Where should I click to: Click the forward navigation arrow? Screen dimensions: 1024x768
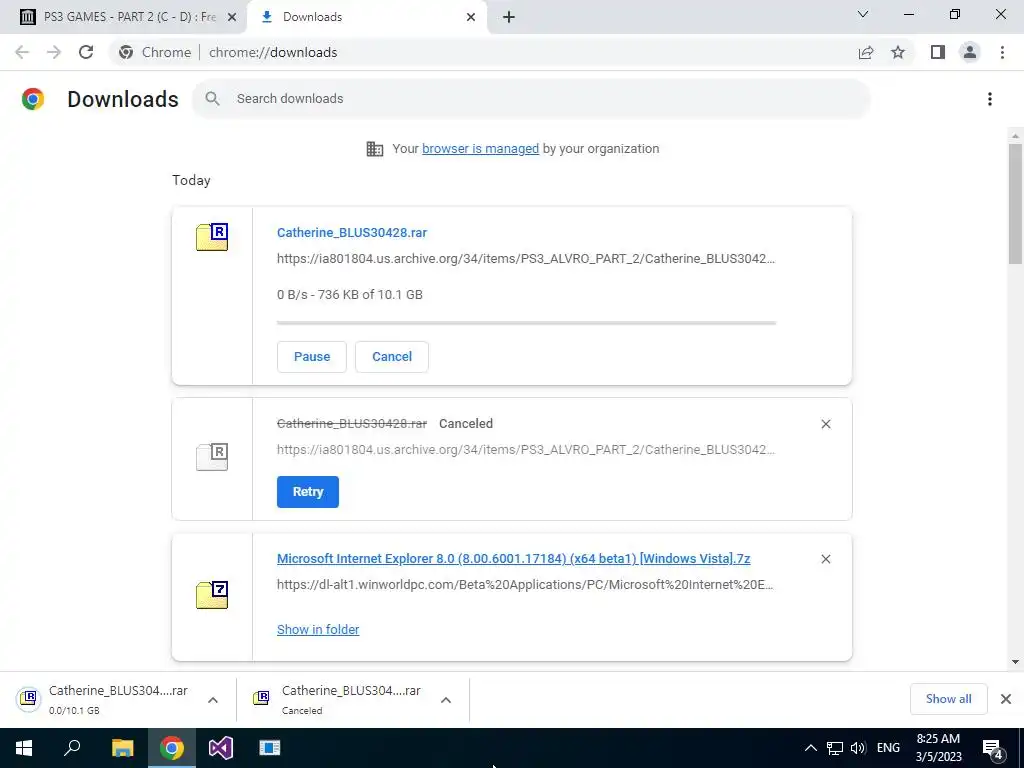coord(54,52)
